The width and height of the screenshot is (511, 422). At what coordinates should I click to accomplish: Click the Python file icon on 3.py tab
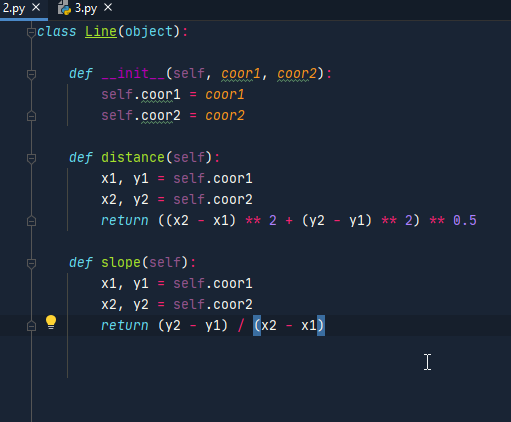pyautogui.click(x=64, y=8)
